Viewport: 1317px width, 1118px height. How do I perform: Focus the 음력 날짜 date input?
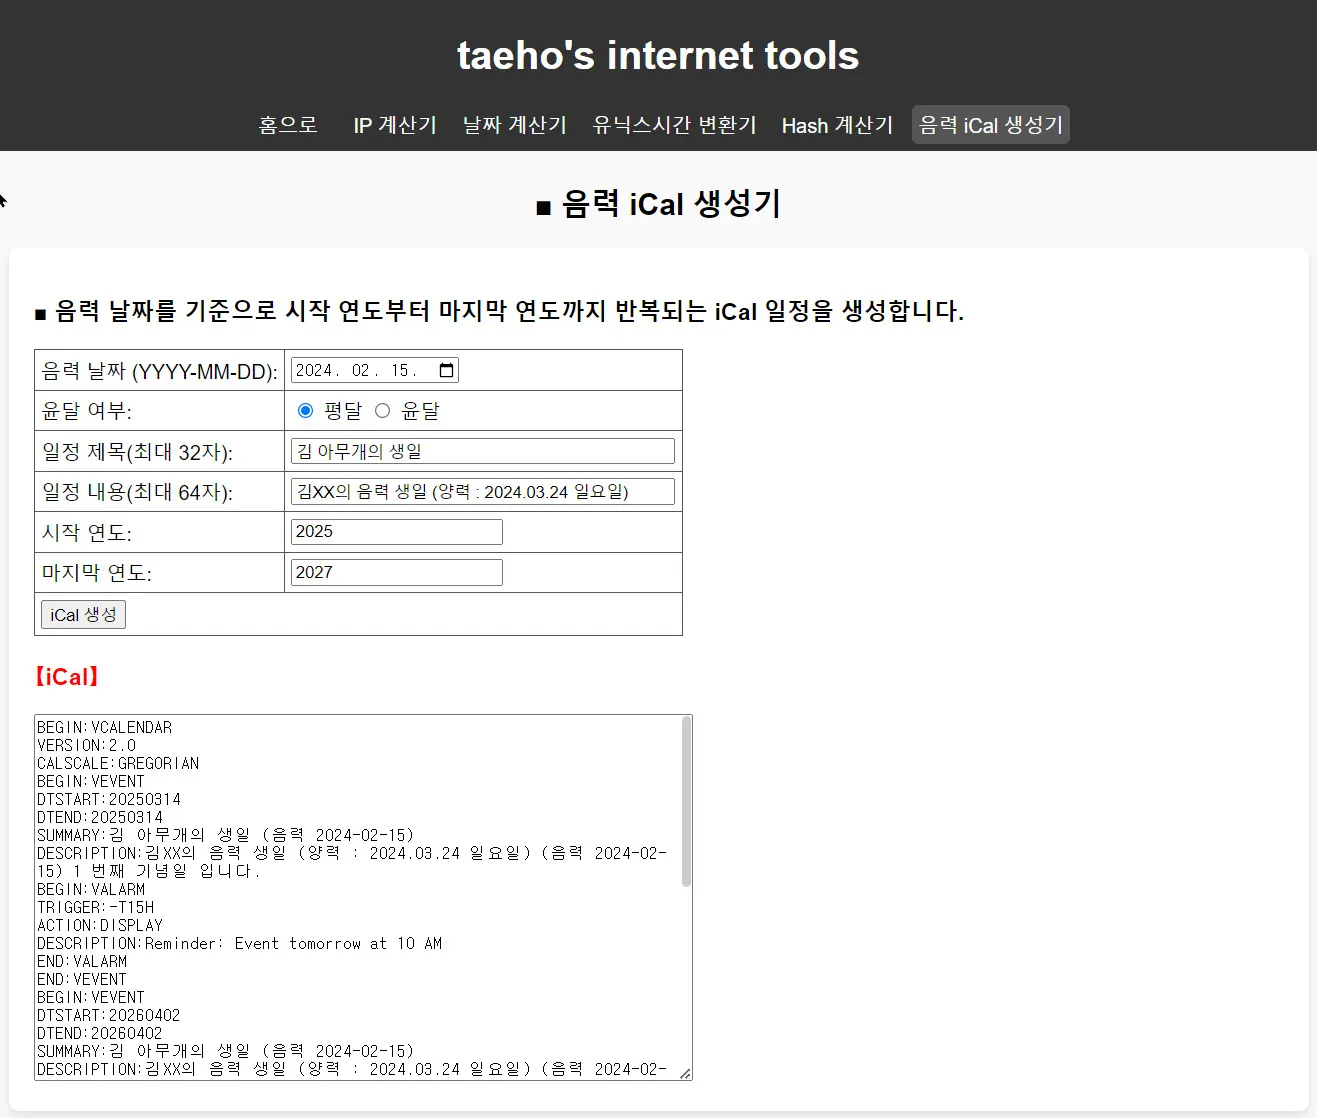[x=375, y=370]
